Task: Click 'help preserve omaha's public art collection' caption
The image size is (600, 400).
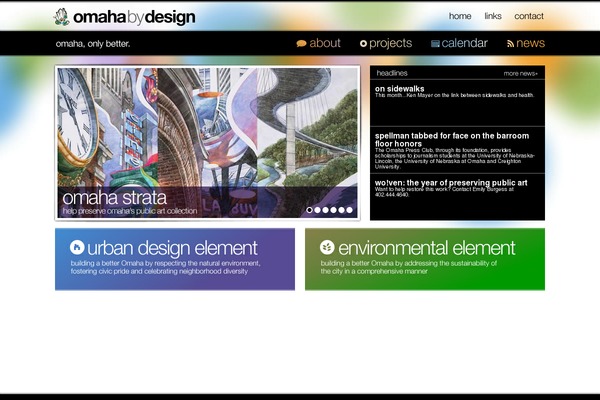Action: (x=130, y=211)
